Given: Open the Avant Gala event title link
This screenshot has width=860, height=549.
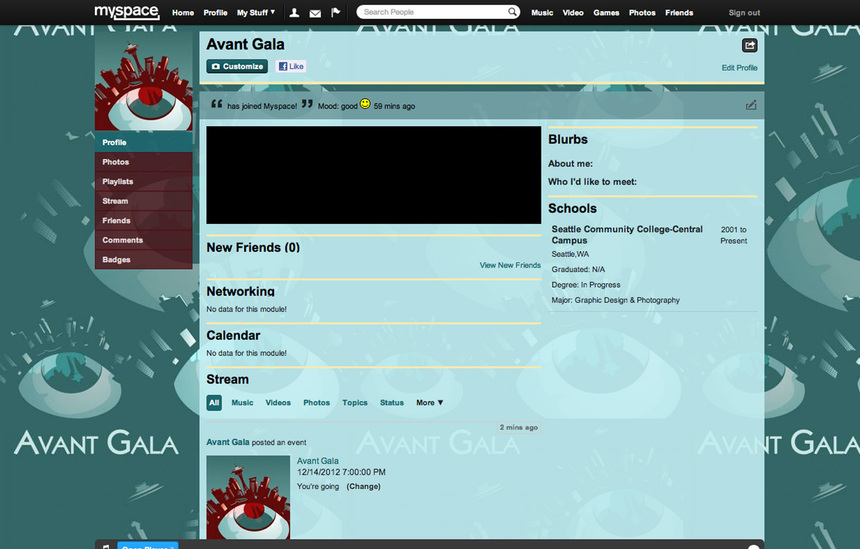Looking at the screenshot, I should click(x=318, y=461).
